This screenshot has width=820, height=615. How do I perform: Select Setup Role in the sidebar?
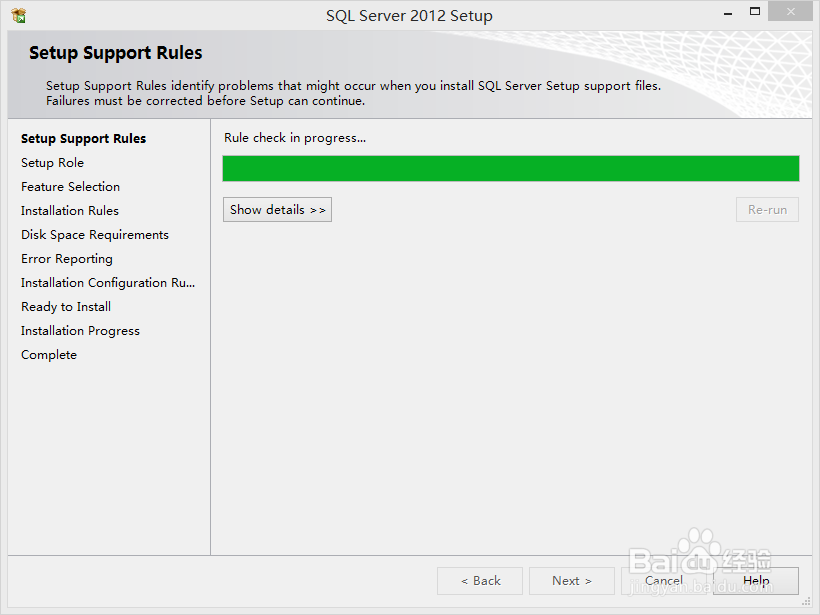tap(52, 162)
